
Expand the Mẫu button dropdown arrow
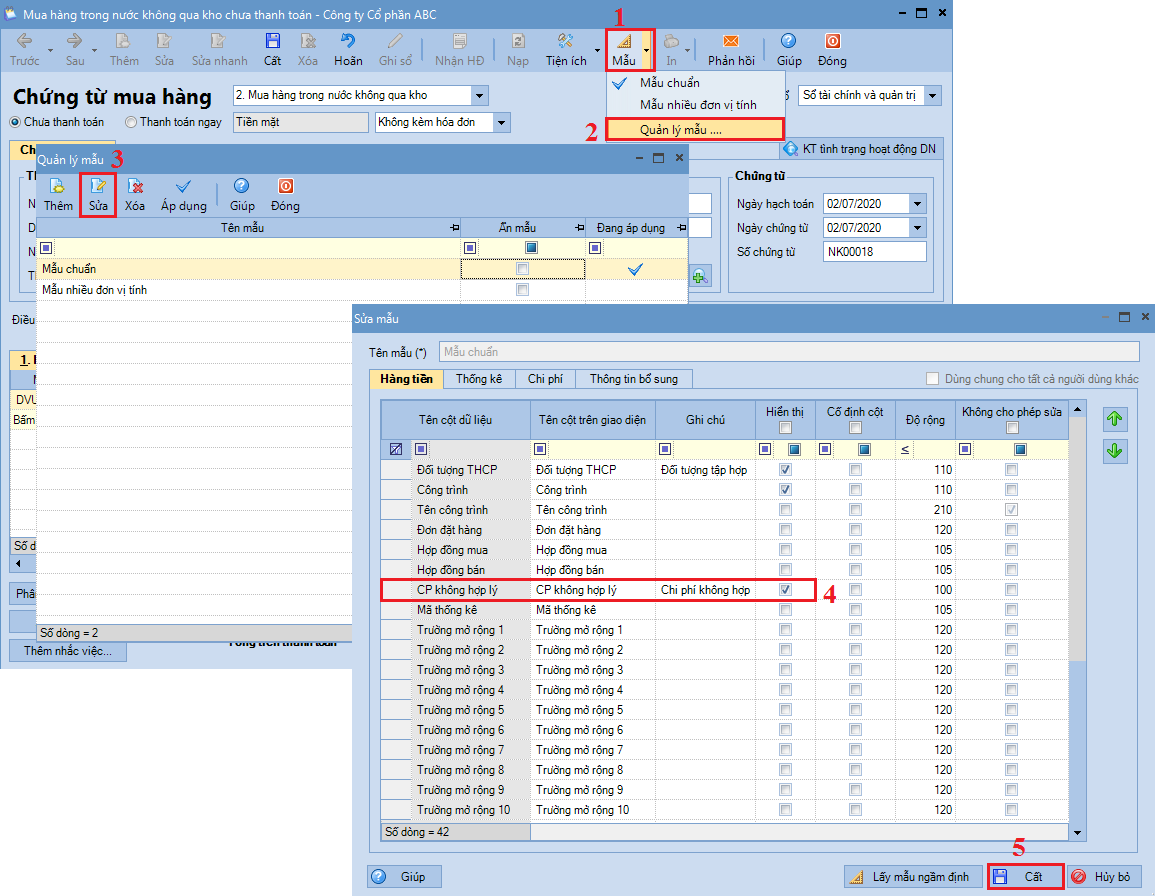pyautogui.click(x=647, y=50)
